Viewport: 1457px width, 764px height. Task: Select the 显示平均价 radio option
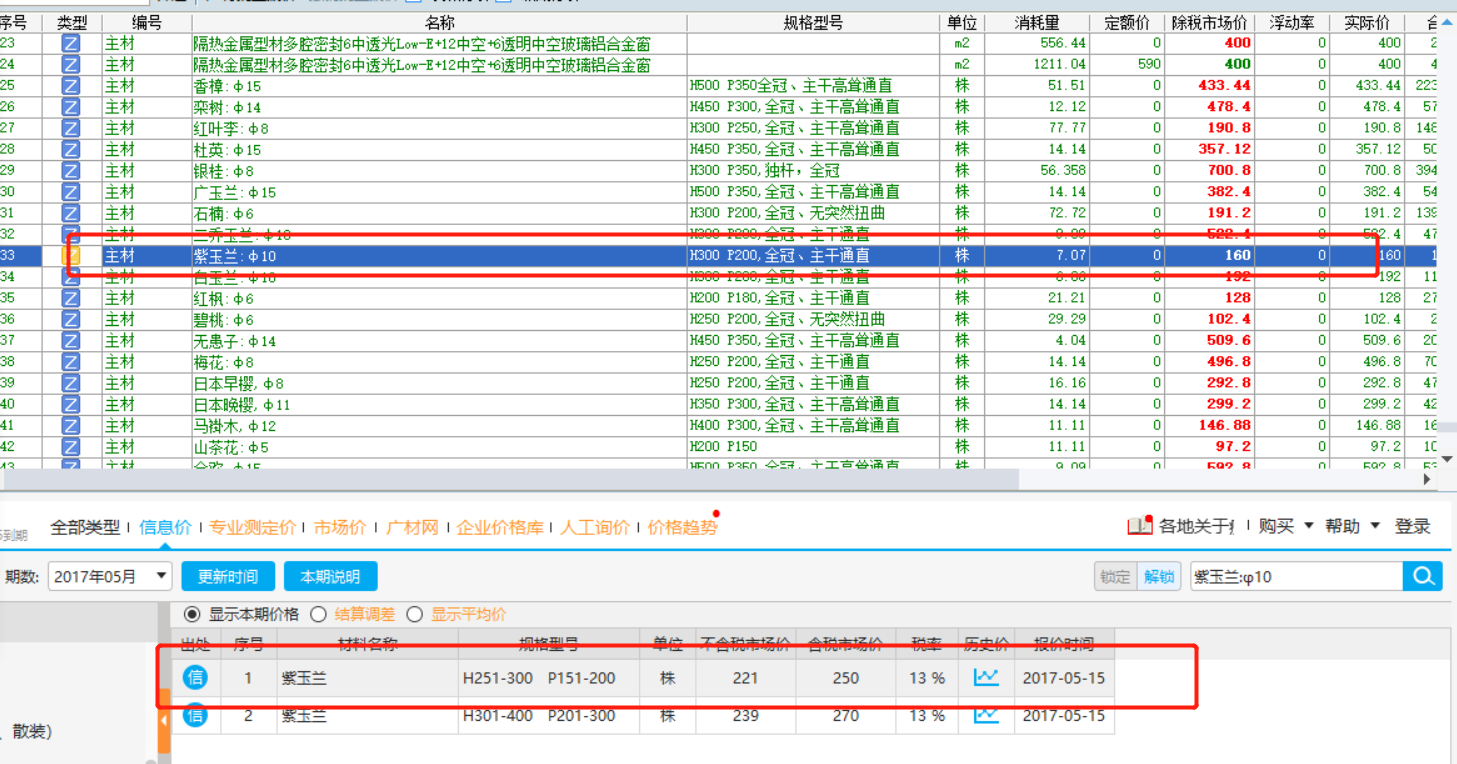[x=414, y=614]
